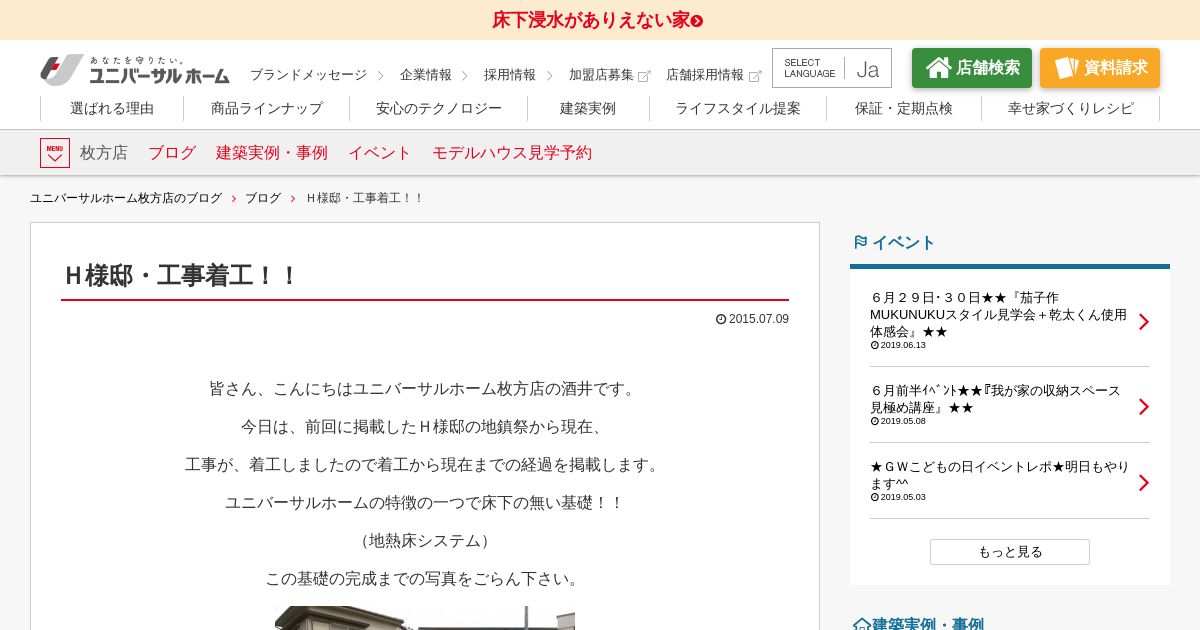Viewport: 1200px width, 630px height.
Task: Open event ６月前半ｲﾍﾞﾝﾄ 我が家の収納スペース見極め講座
Action: pyautogui.click(x=996, y=399)
